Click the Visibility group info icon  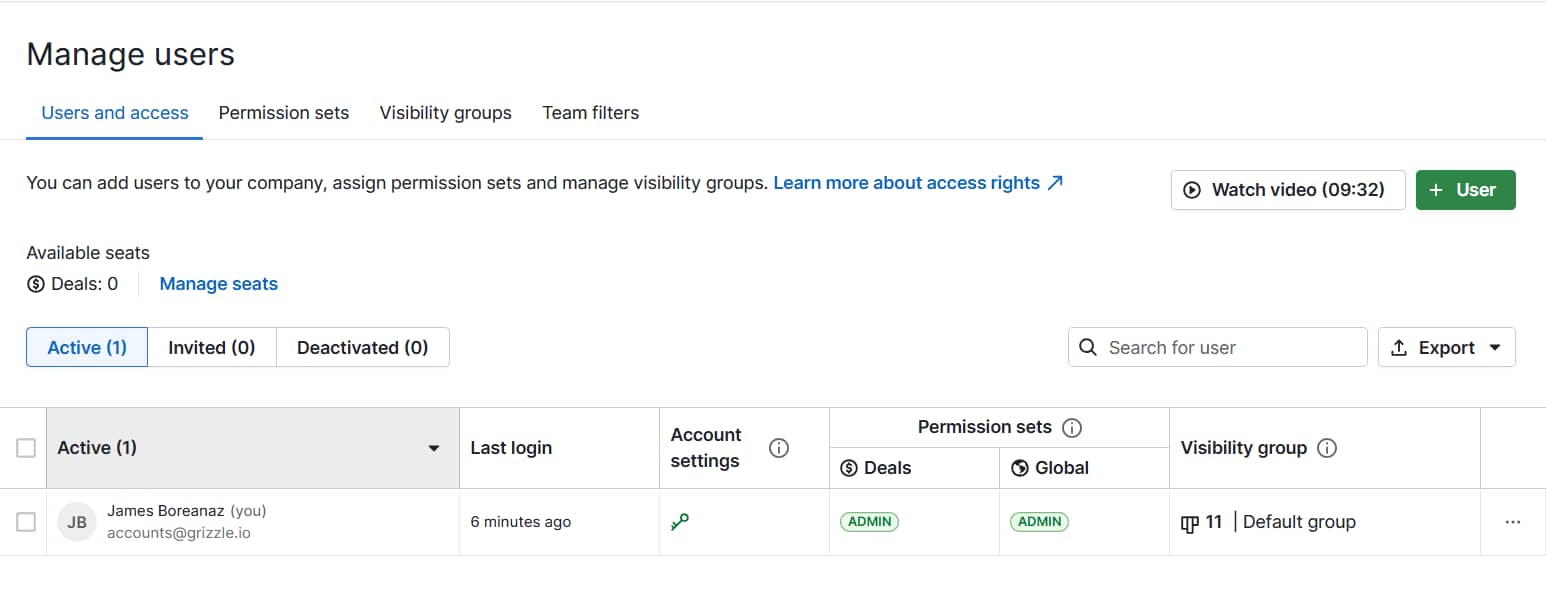1326,448
